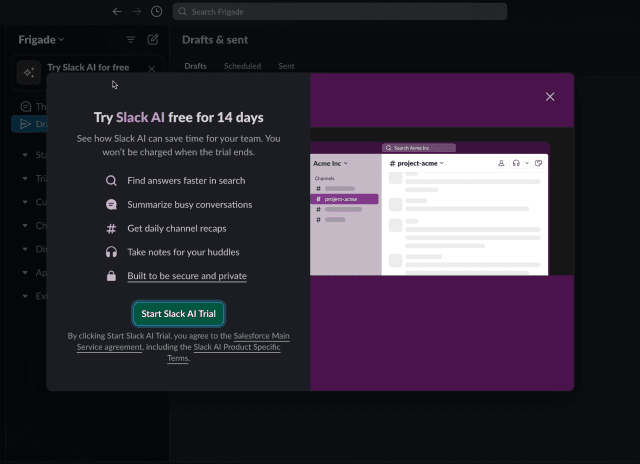This screenshot has height=464, width=640.
Task: Go forward using the right arrow
Action: click(137, 11)
